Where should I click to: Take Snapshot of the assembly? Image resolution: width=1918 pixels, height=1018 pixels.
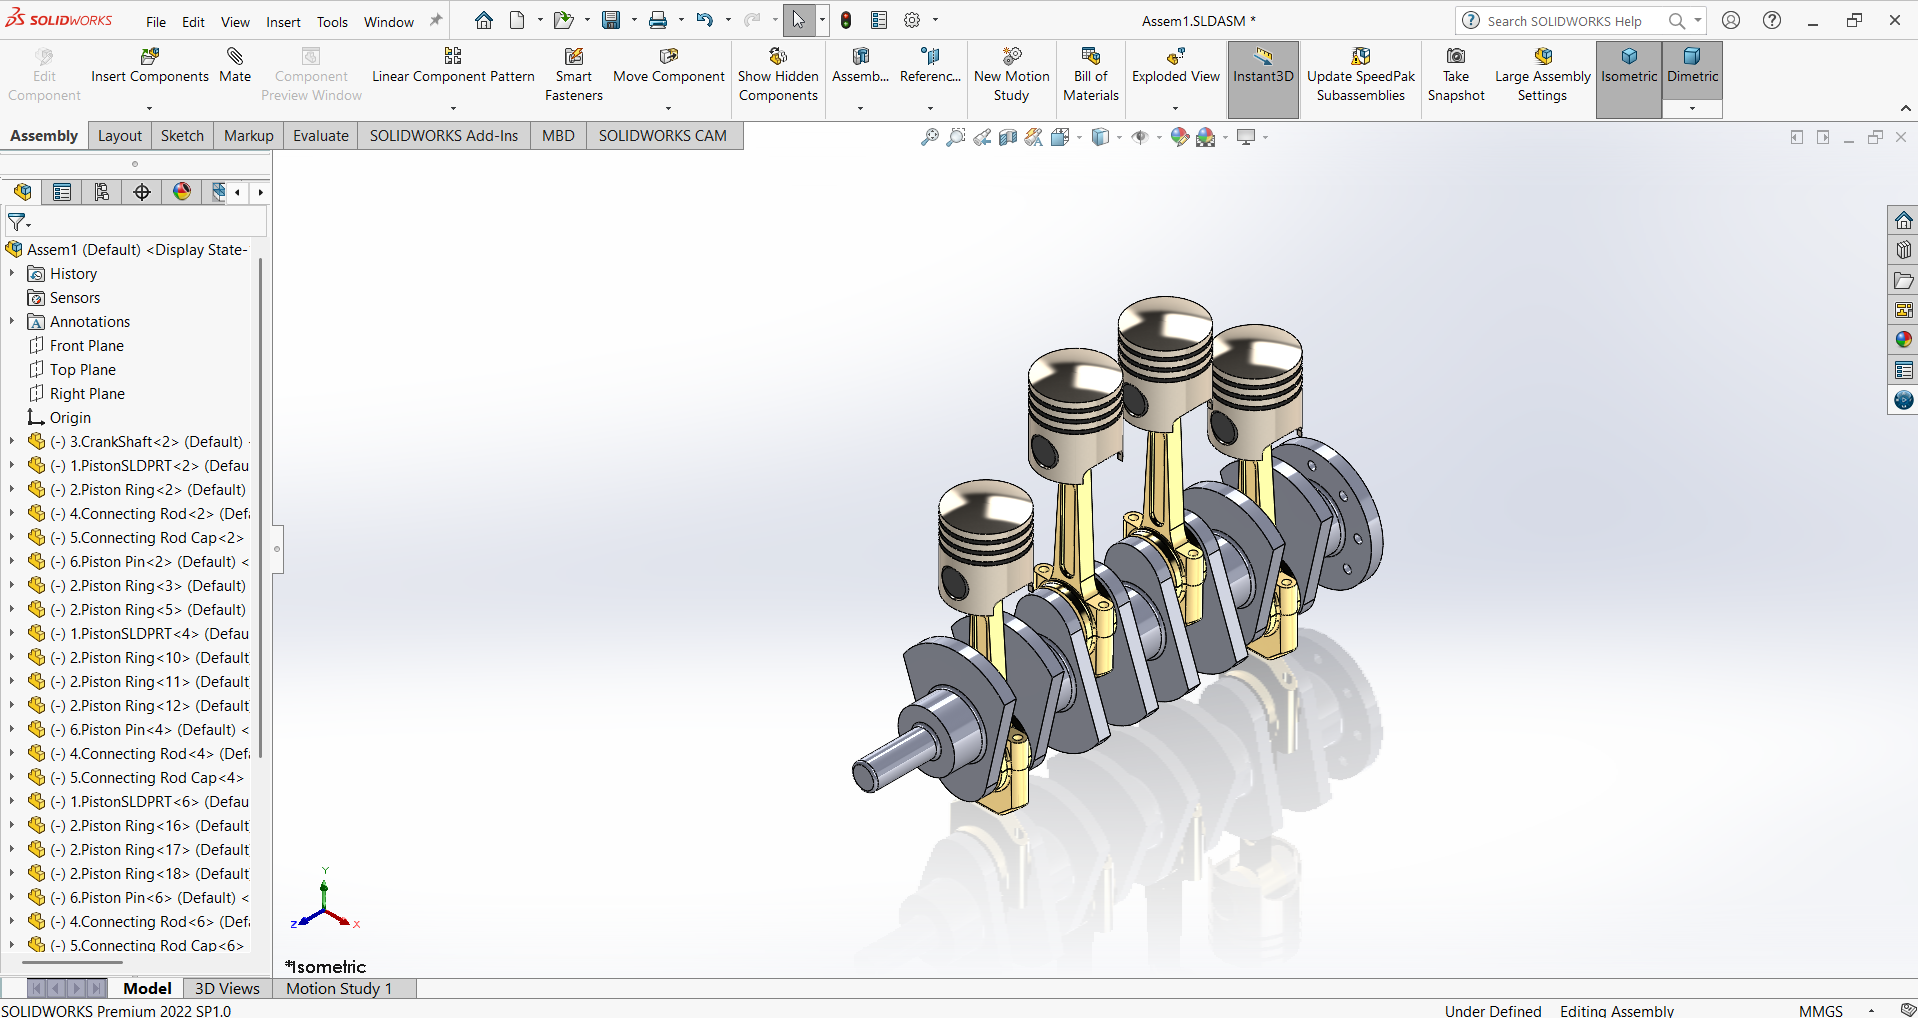click(x=1456, y=74)
